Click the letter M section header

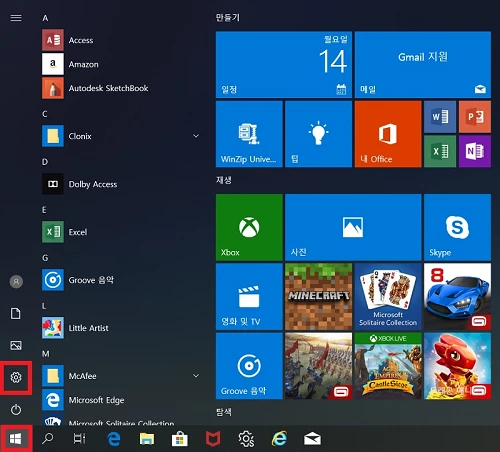(46, 354)
